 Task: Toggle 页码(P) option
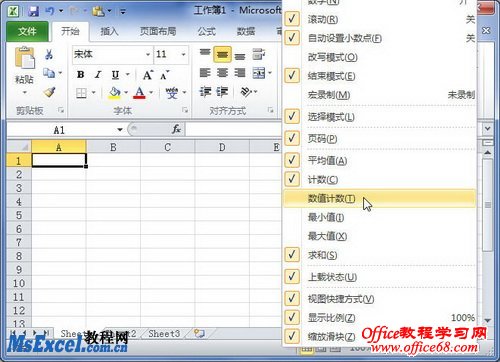(x=292, y=138)
